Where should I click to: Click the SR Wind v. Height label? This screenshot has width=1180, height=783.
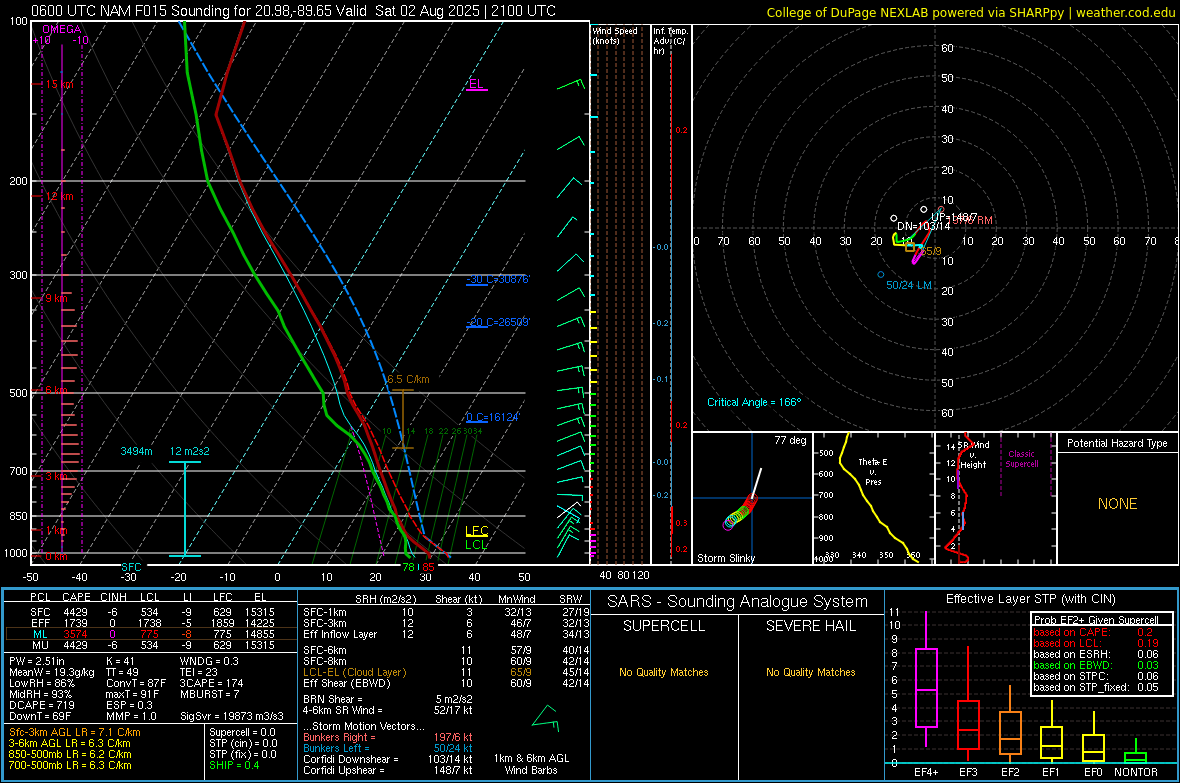[973, 455]
